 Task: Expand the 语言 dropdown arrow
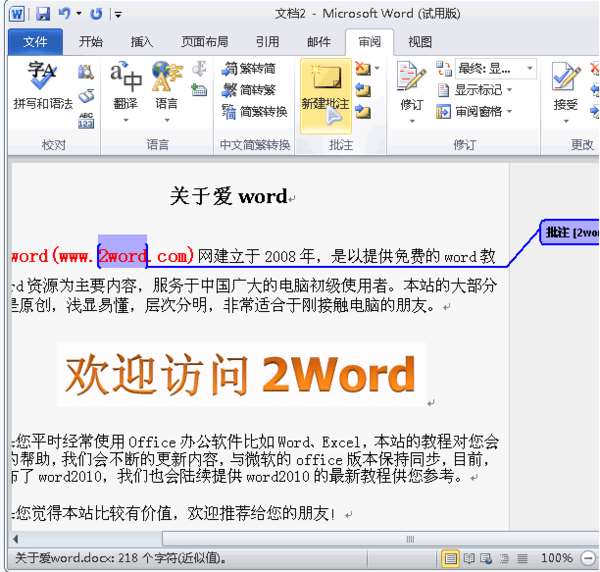167,121
